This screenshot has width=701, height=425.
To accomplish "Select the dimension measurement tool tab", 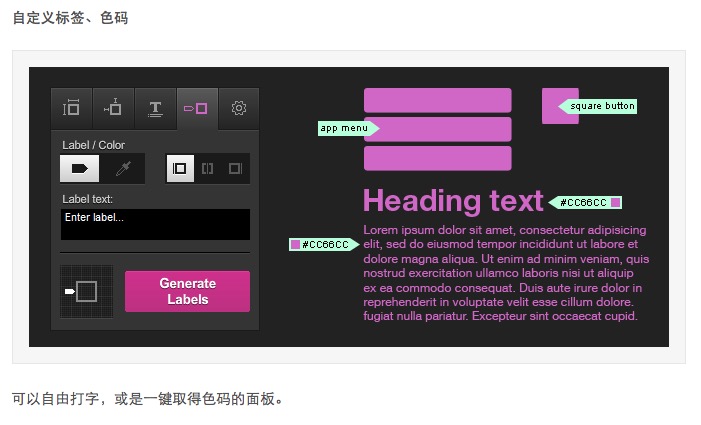I will click(x=72, y=109).
